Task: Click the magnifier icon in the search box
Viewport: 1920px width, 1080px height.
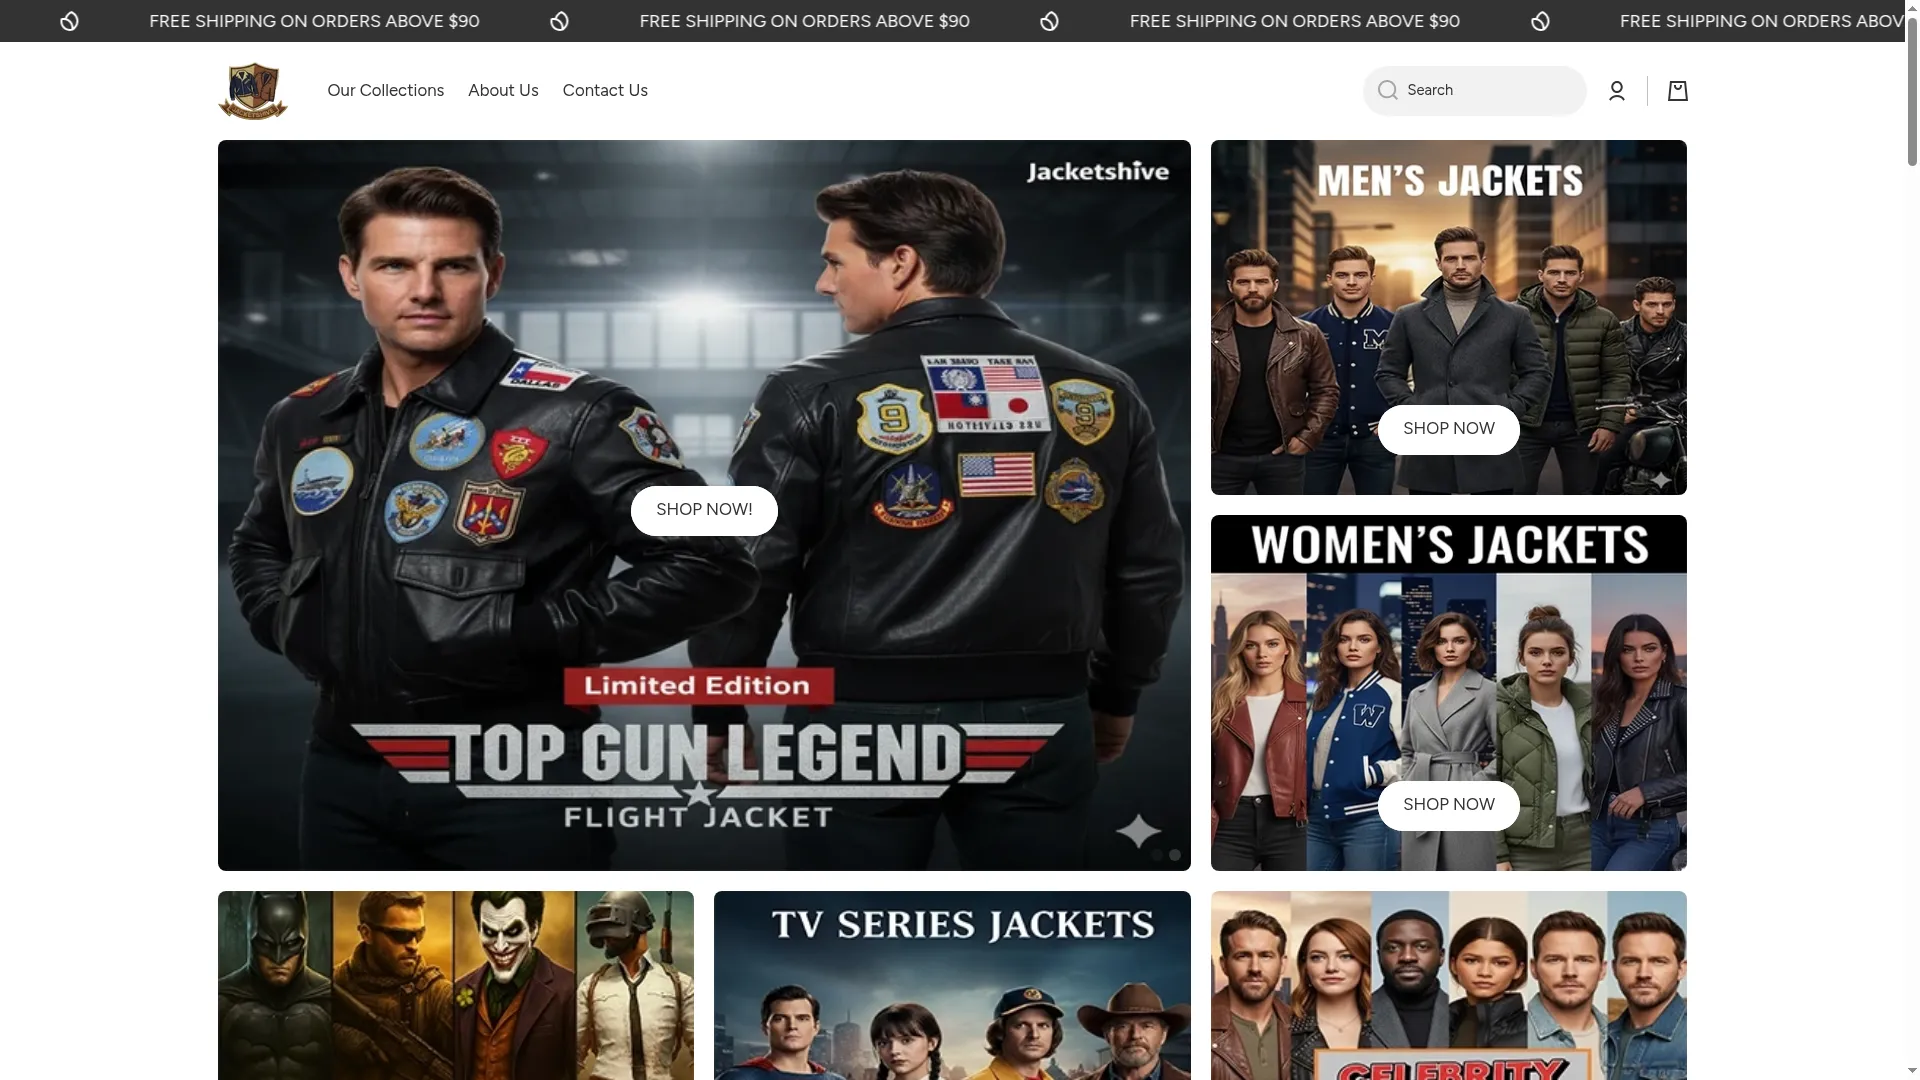Action: 1387,91
